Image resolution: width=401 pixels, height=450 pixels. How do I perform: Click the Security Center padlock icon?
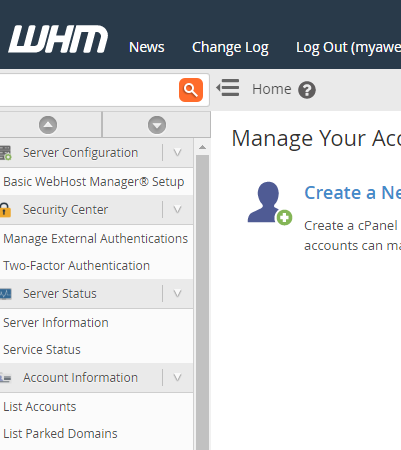tap(5, 210)
